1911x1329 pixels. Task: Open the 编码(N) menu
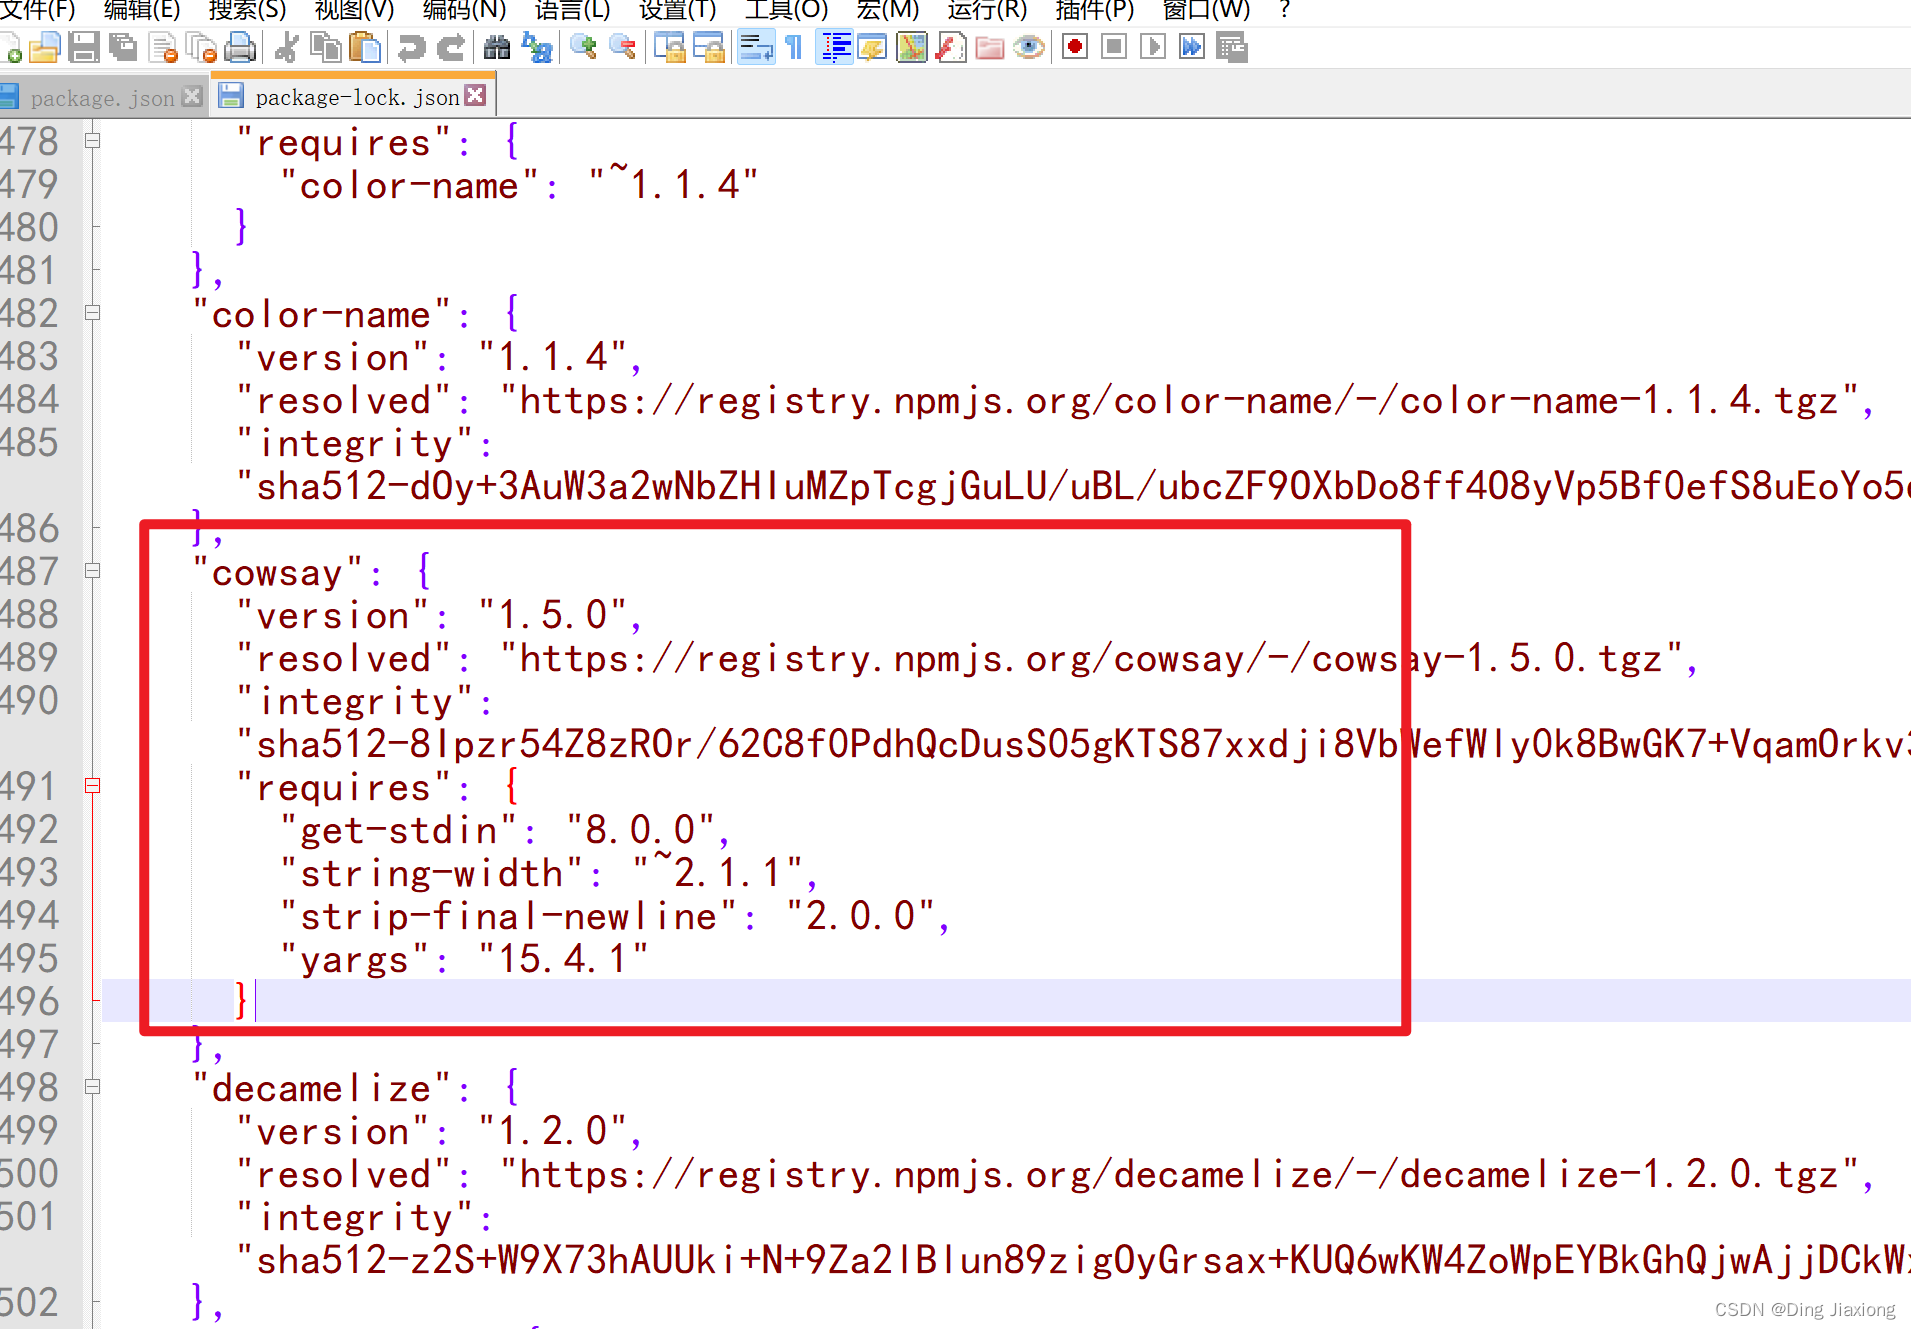tap(464, 11)
